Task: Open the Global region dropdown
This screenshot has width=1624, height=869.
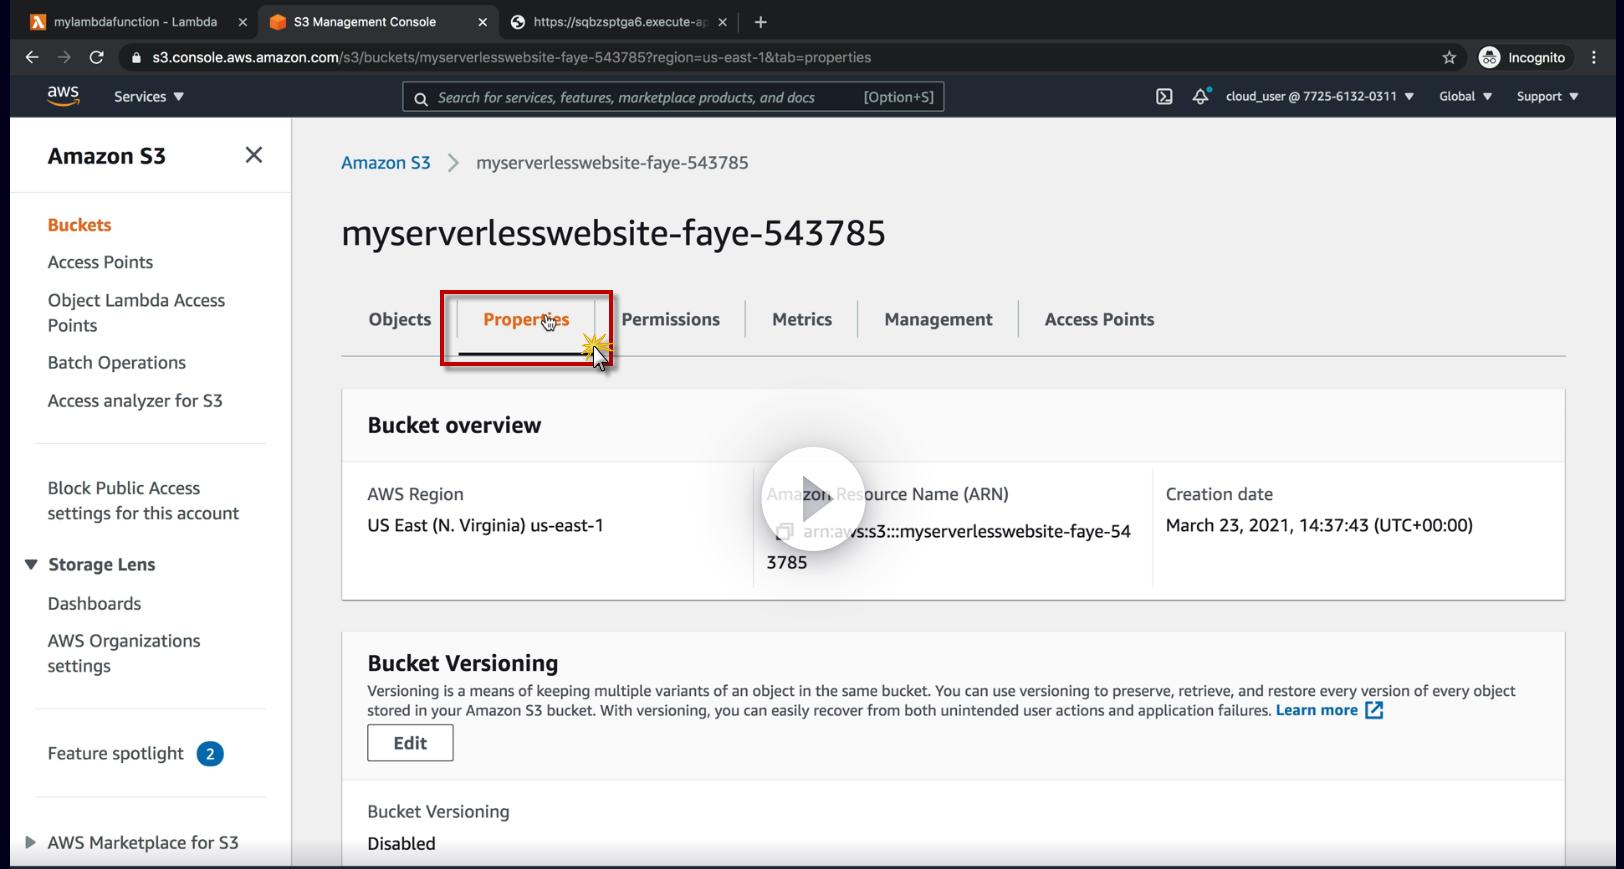Action: tap(1465, 97)
